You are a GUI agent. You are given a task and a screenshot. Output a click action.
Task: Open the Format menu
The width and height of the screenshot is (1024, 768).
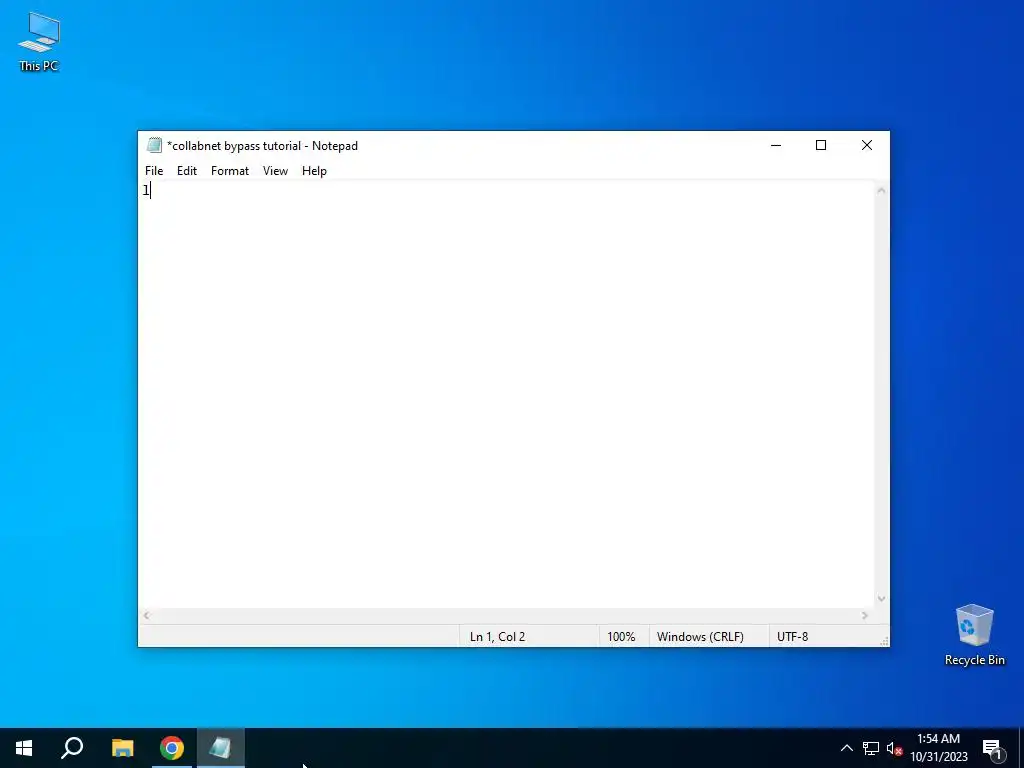pos(230,170)
